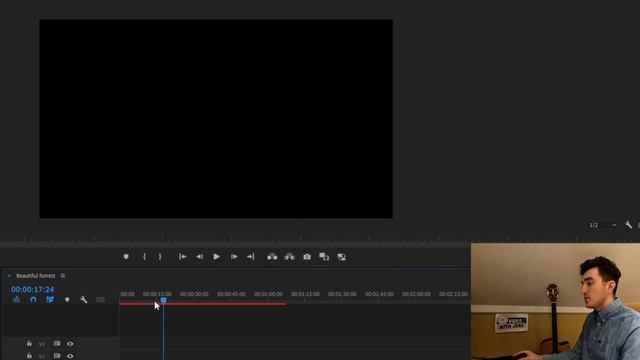The width and height of the screenshot is (640, 360).
Task: Toggle lock on the topmost visible video track
Action: coord(29,344)
